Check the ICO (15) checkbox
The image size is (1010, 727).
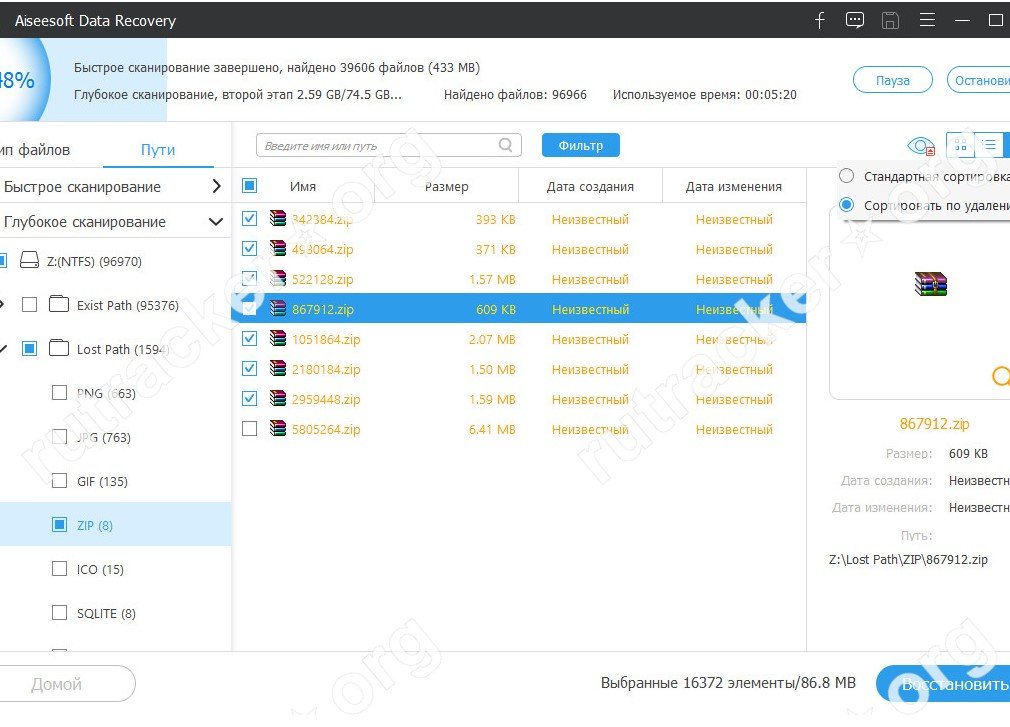[x=59, y=569]
